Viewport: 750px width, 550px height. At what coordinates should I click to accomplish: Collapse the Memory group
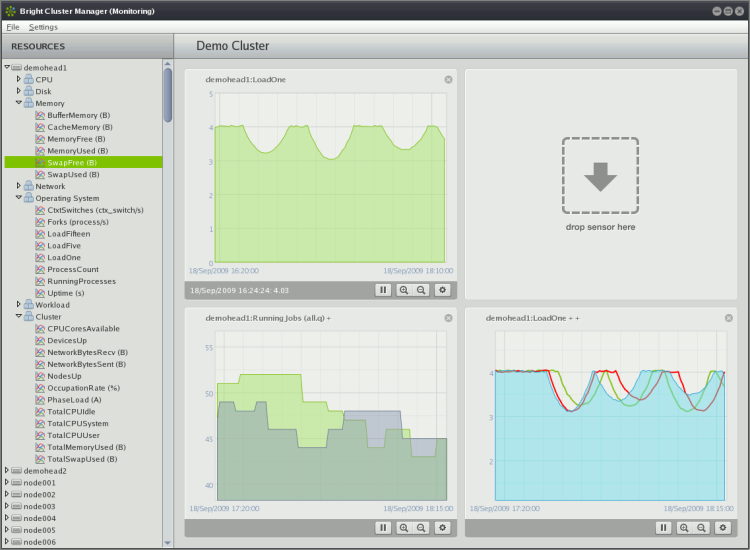[x=19, y=102]
